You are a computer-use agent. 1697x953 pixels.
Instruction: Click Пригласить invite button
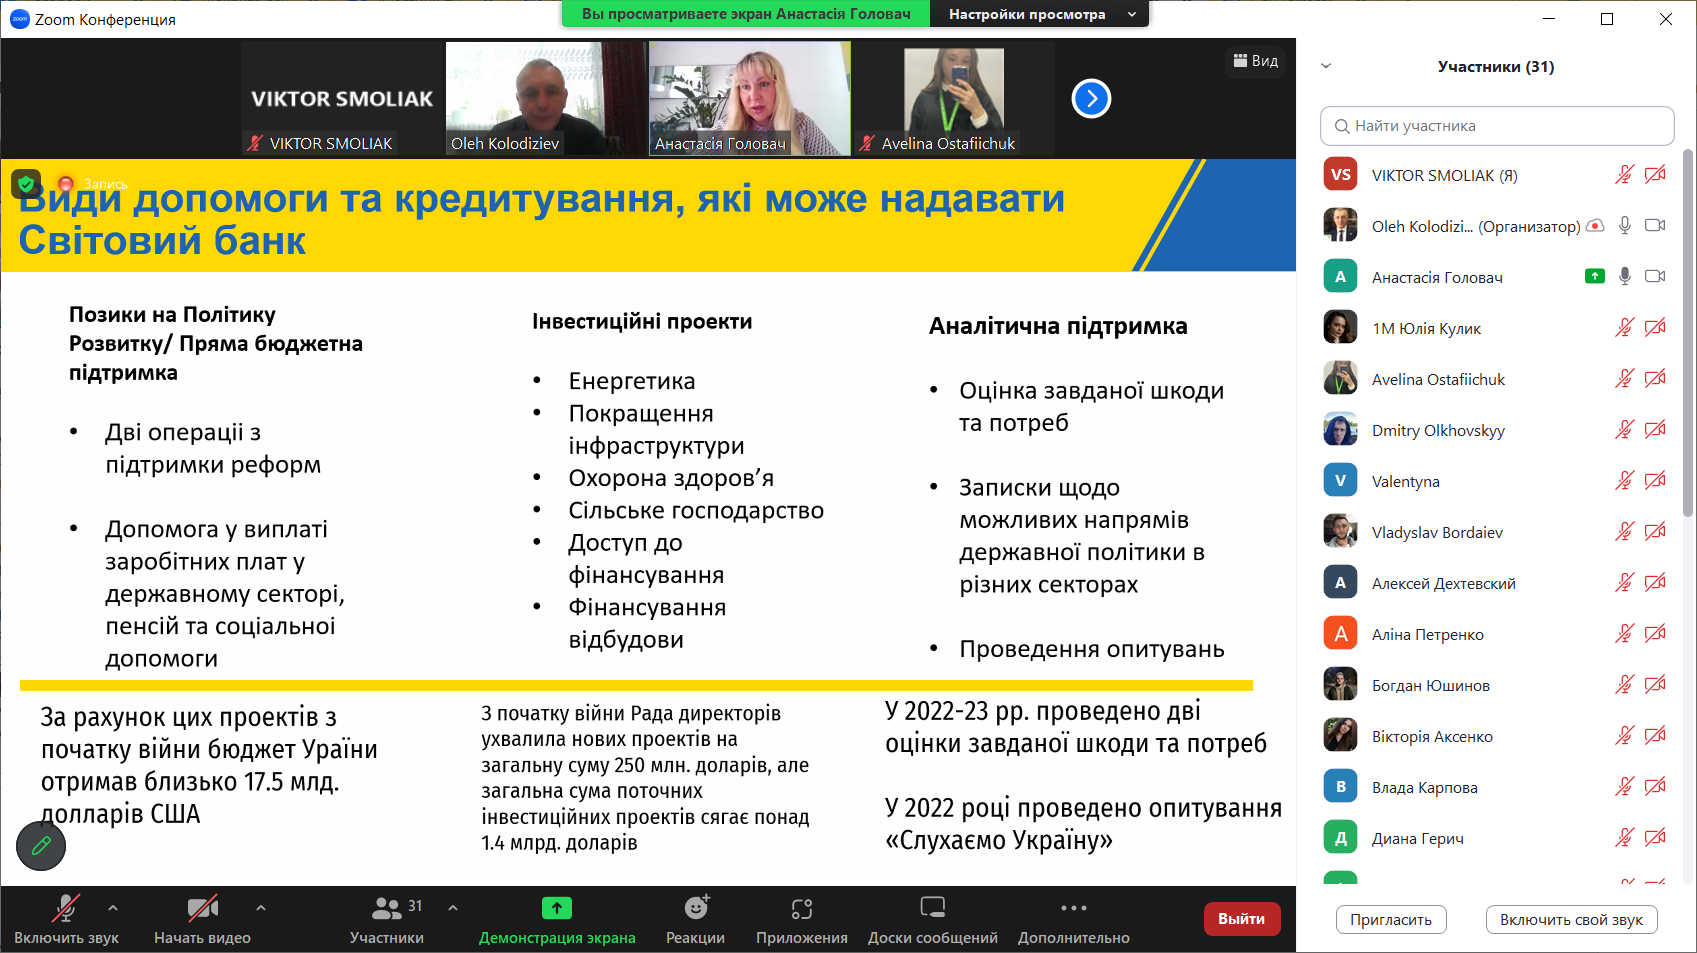(1391, 920)
